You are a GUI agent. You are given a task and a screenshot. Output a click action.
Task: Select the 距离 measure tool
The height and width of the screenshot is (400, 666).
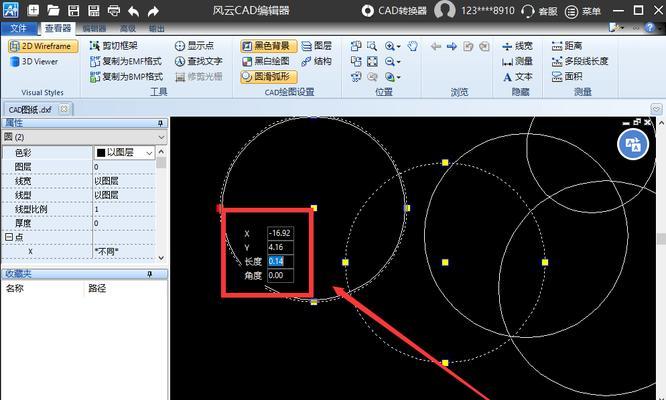(x=567, y=45)
